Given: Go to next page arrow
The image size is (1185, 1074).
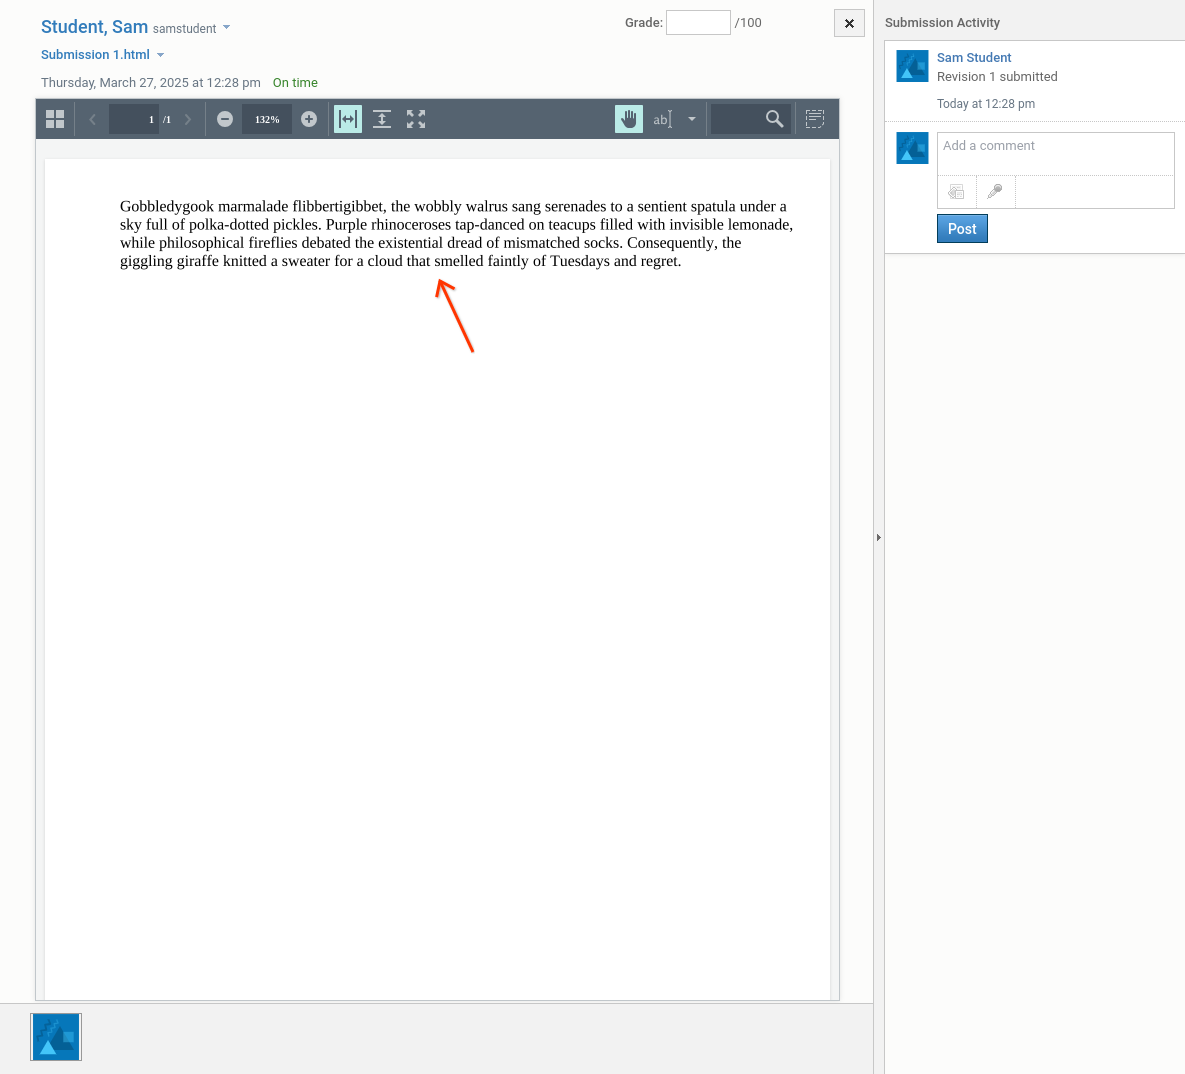Looking at the screenshot, I should 188,119.
